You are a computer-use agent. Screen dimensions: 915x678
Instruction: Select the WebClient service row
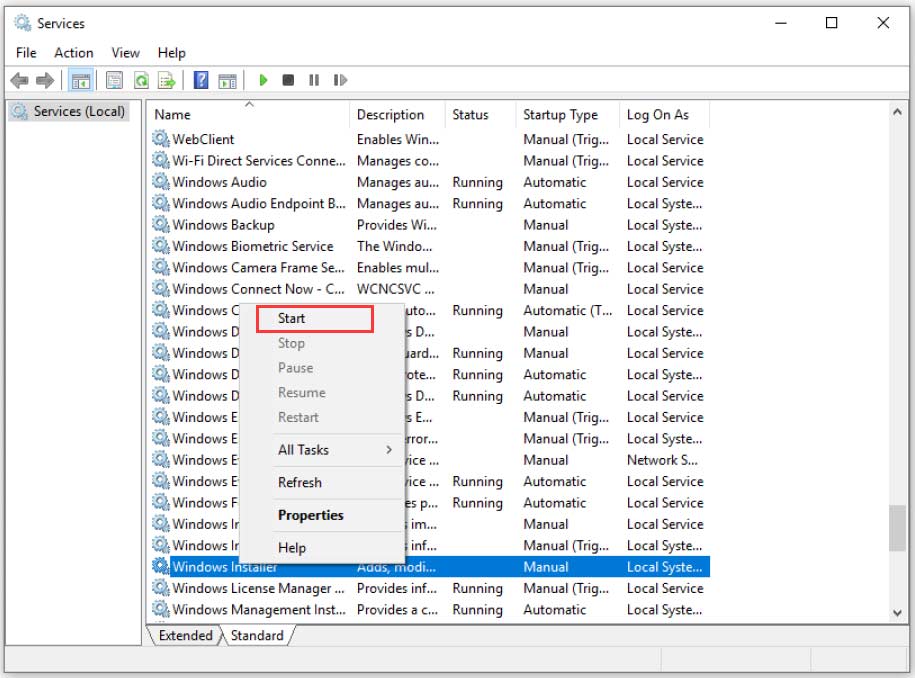point(430,139)
